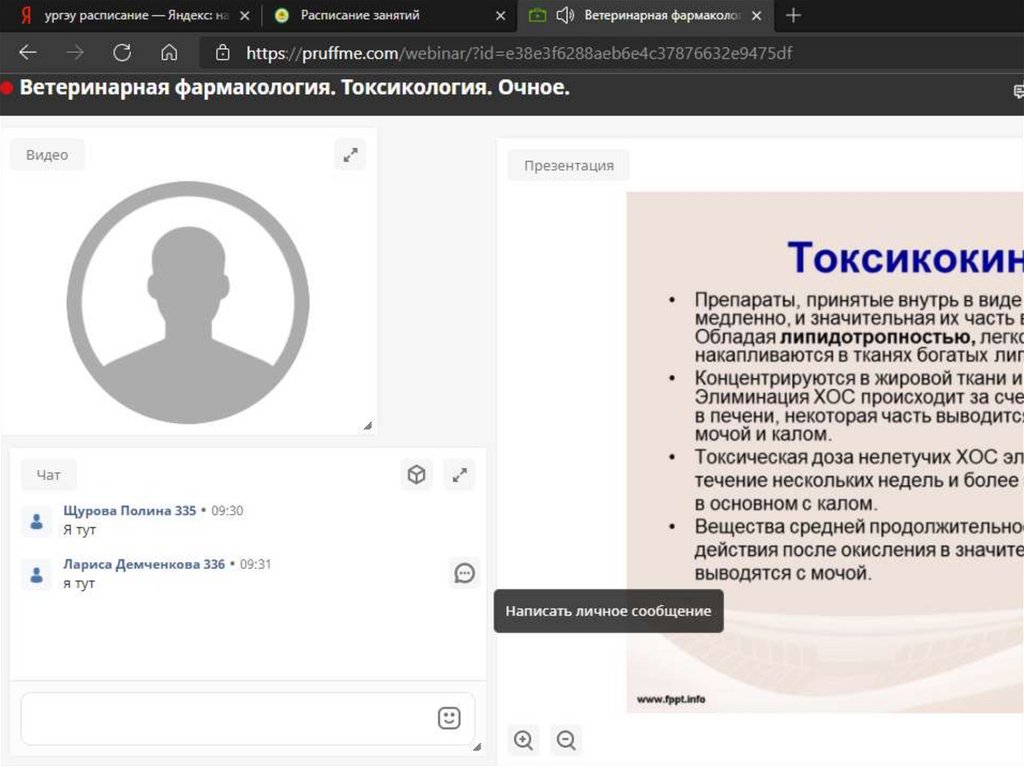This screenshot has width=1024, height=767.
Task: Open a new browser tab
Action: 793,16
